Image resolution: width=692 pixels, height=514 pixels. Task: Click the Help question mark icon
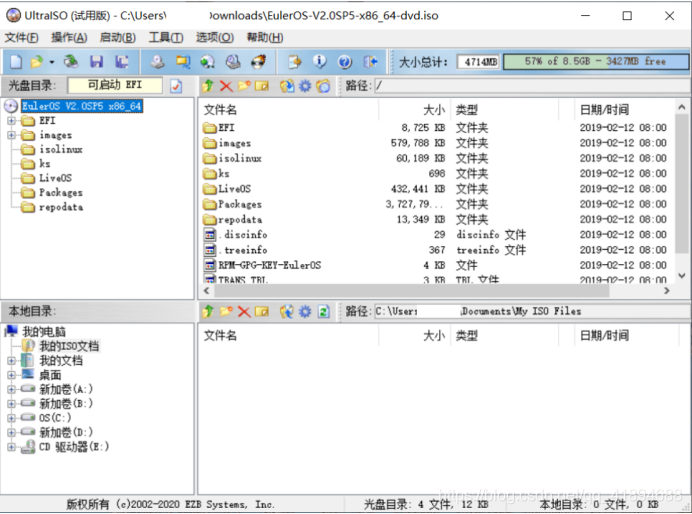[x=345, y=61]
